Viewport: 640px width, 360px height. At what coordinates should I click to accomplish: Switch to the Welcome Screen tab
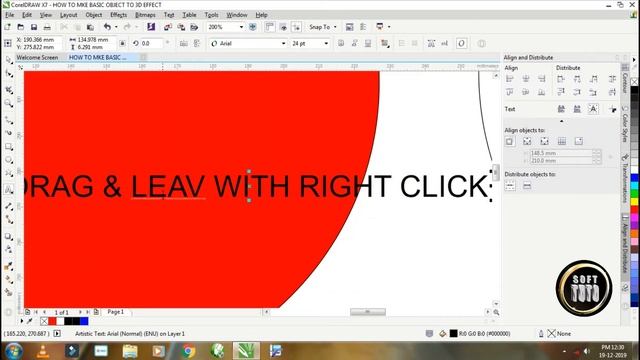click(x=37, y=58)
